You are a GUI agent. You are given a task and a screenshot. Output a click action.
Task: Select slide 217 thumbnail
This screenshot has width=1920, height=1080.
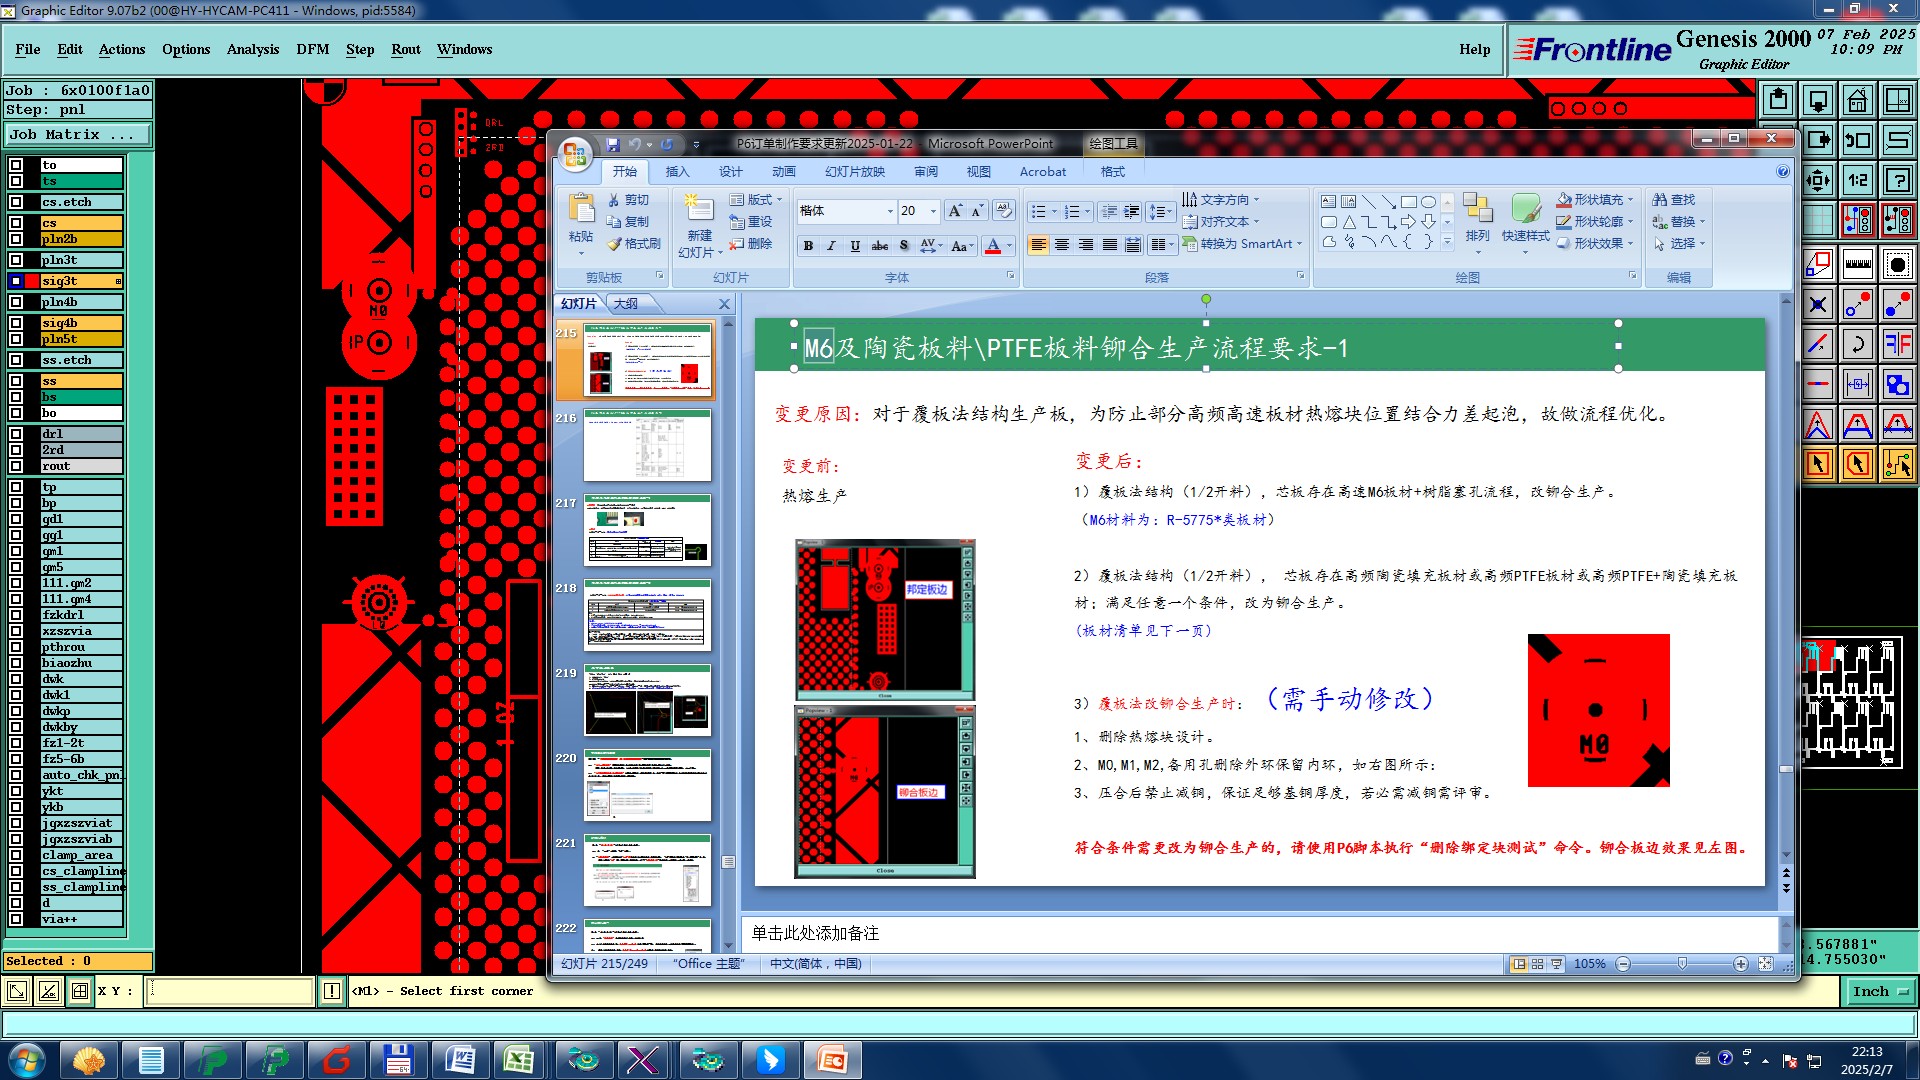[647, 530]
